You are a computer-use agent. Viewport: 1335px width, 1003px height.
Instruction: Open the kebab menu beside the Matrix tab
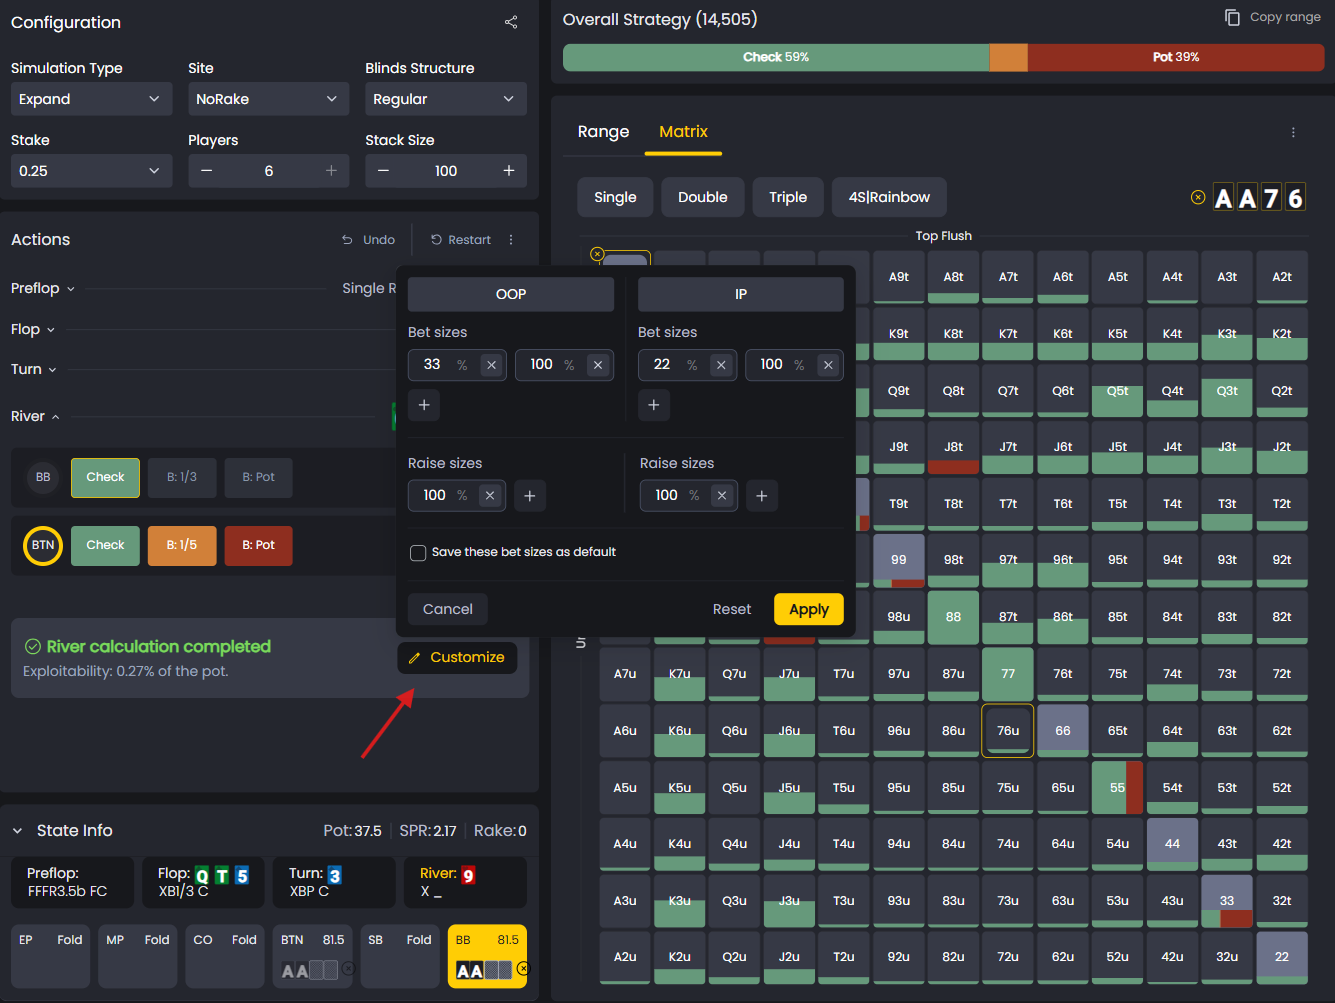tap(1293, 131)
